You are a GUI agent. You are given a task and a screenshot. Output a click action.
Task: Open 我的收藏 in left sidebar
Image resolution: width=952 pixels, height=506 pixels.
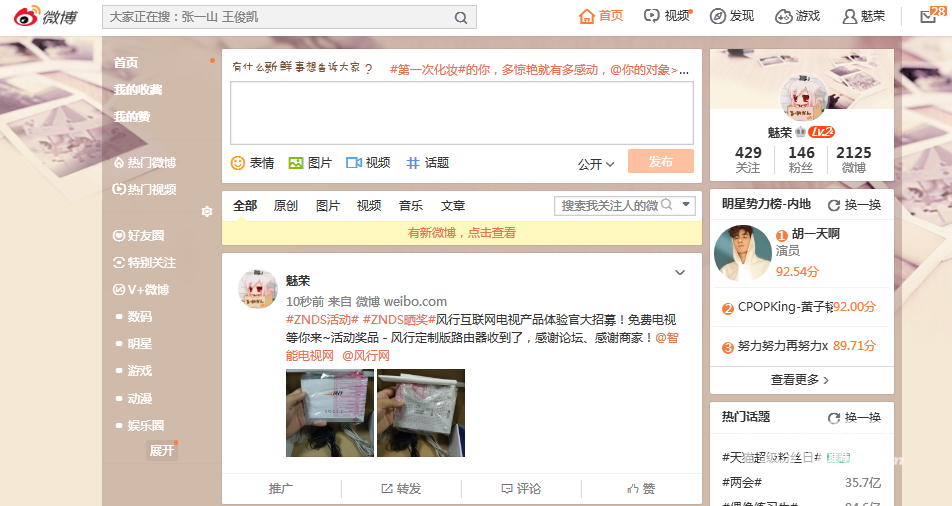(x=138, y=90)
